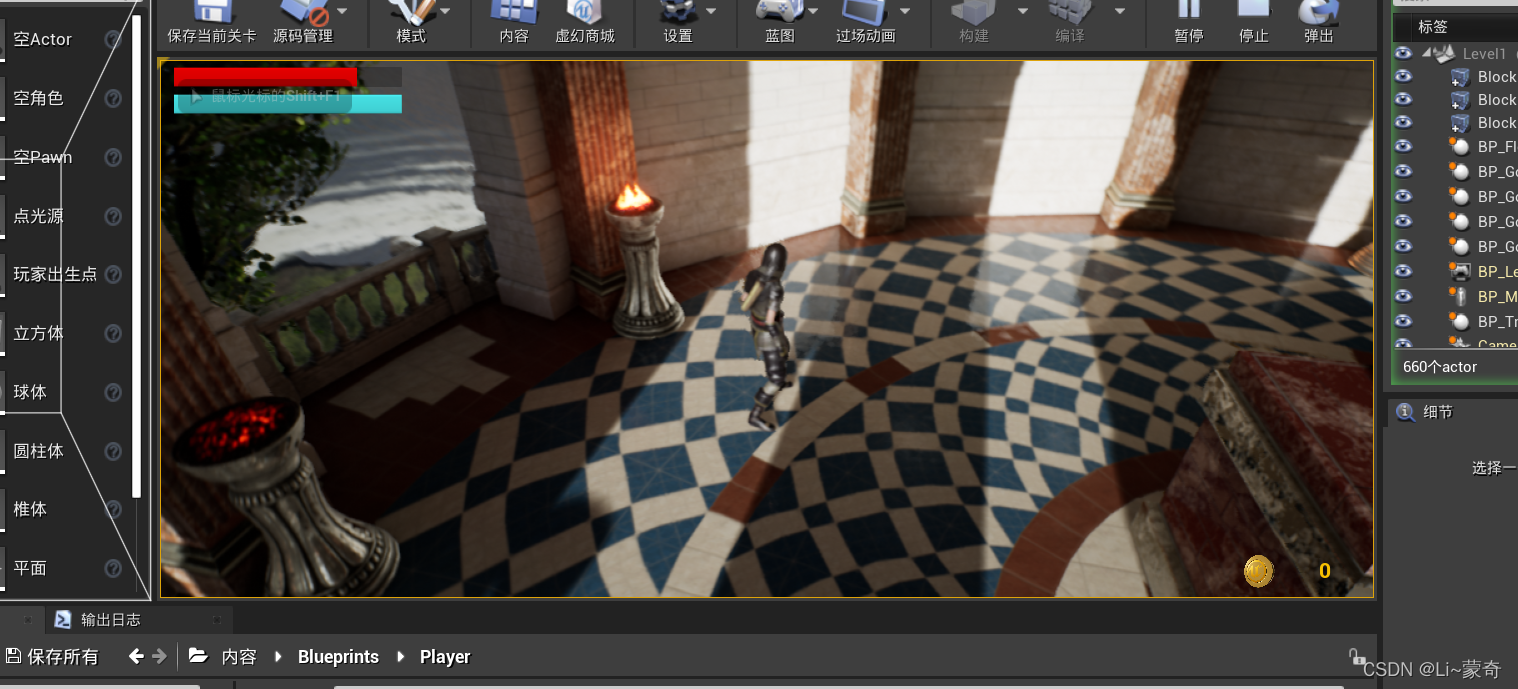
Task: Select 玩家出生点 in the place panel
Action: [55, 274]
